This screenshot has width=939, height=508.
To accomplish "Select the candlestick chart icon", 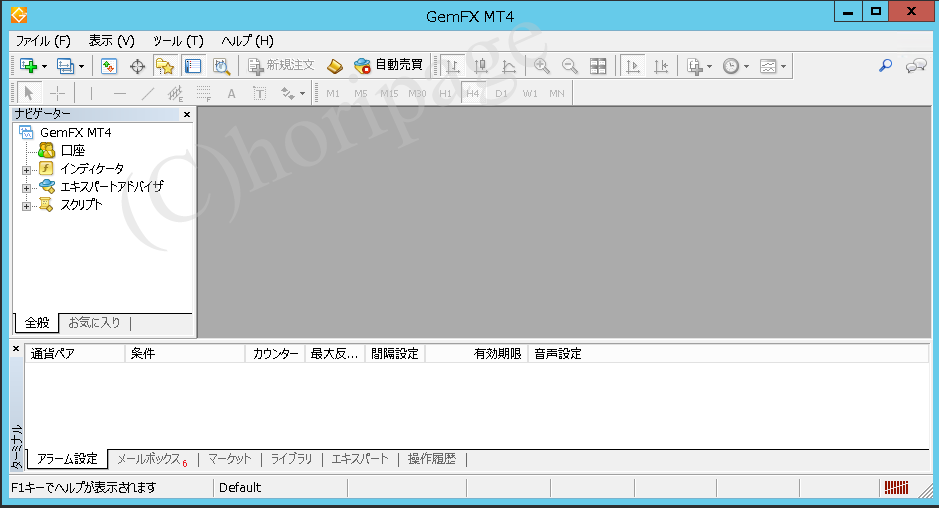I will [x=481, y=66].
